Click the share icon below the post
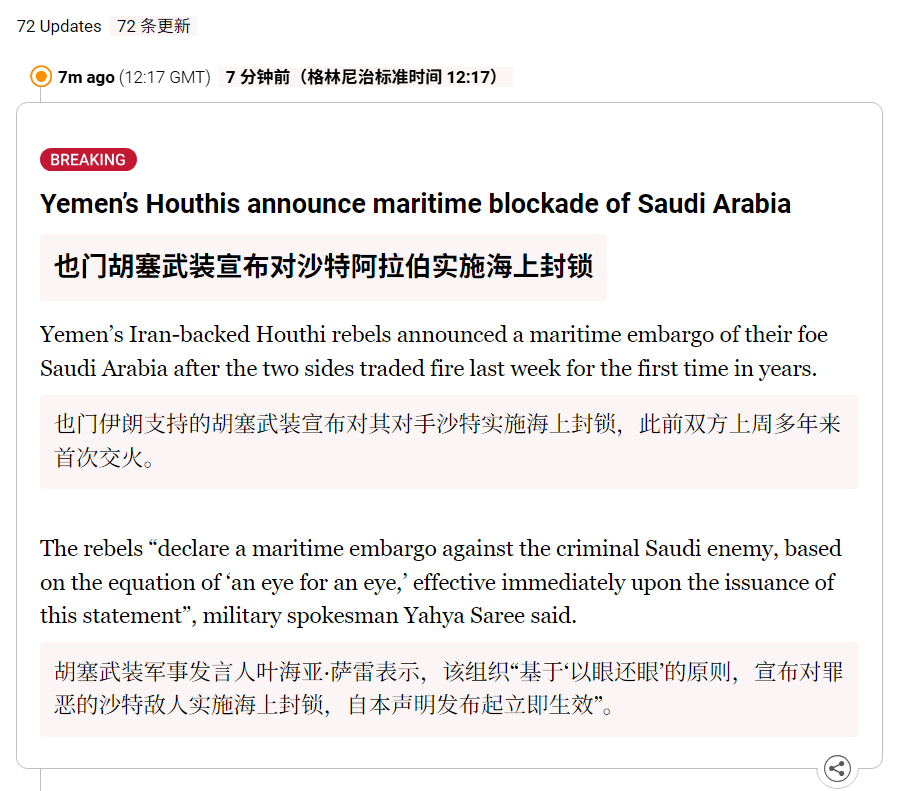 pyautogui.click(x=837, y=768)
